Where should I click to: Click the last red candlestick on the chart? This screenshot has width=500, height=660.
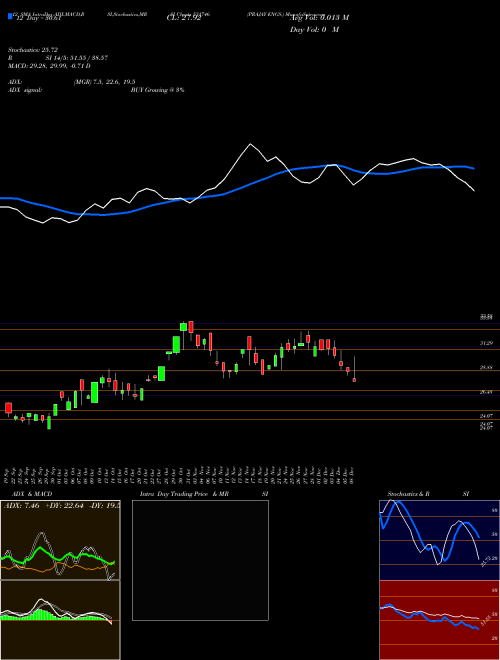(354, 380)
